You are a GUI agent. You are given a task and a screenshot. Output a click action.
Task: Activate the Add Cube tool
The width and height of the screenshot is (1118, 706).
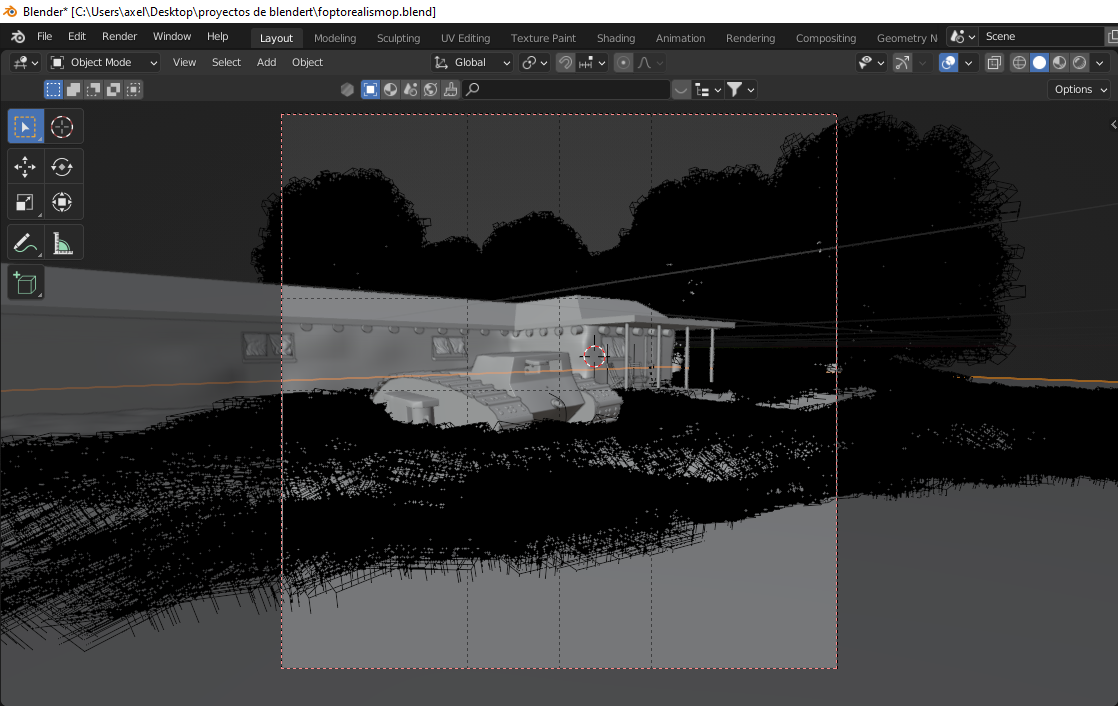click(x=26, y=283)
